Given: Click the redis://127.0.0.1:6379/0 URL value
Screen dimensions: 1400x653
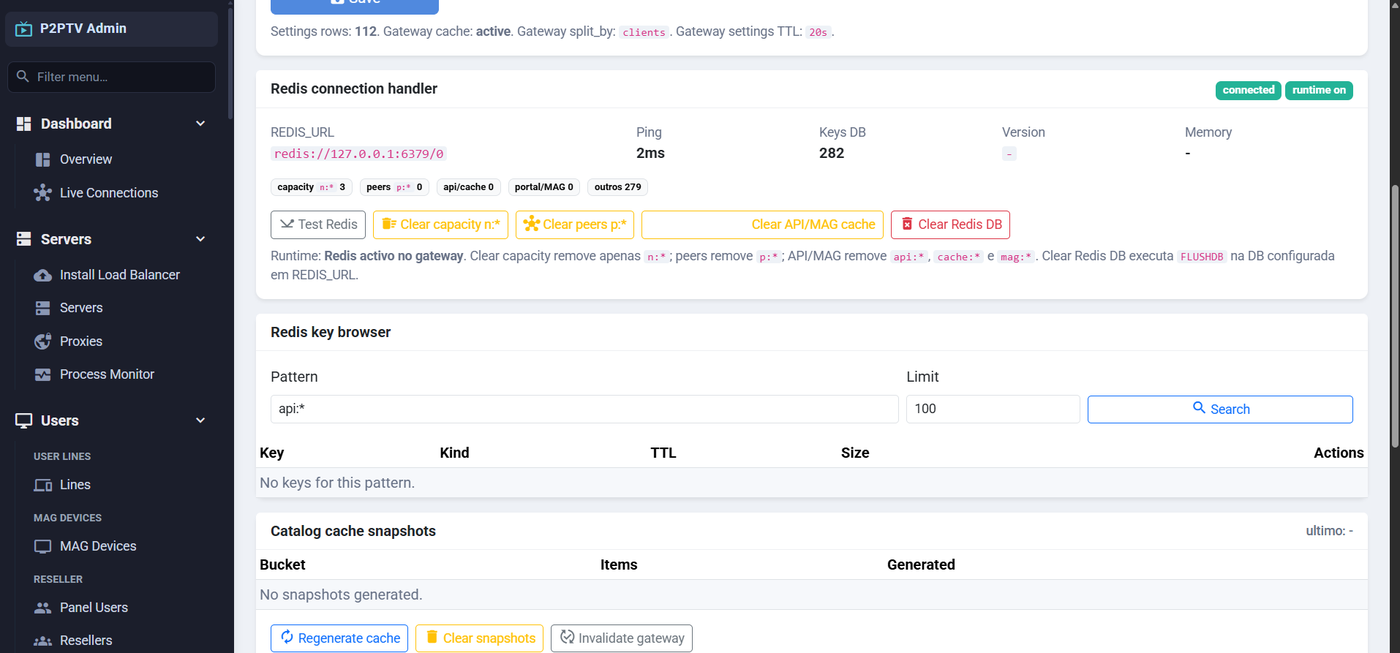Looking at the screenshot, I should (x=359, y=154).
